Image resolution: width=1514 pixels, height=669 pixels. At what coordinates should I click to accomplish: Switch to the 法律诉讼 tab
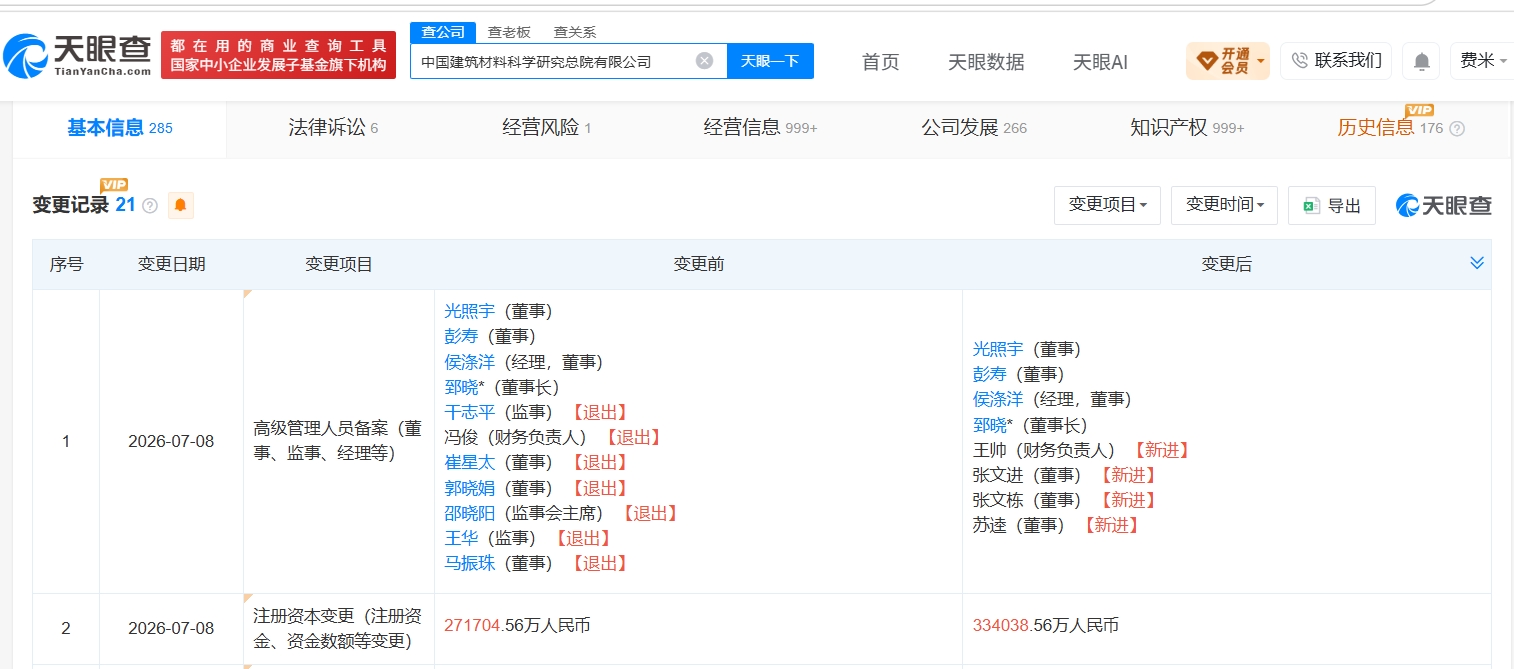point(333,128)
